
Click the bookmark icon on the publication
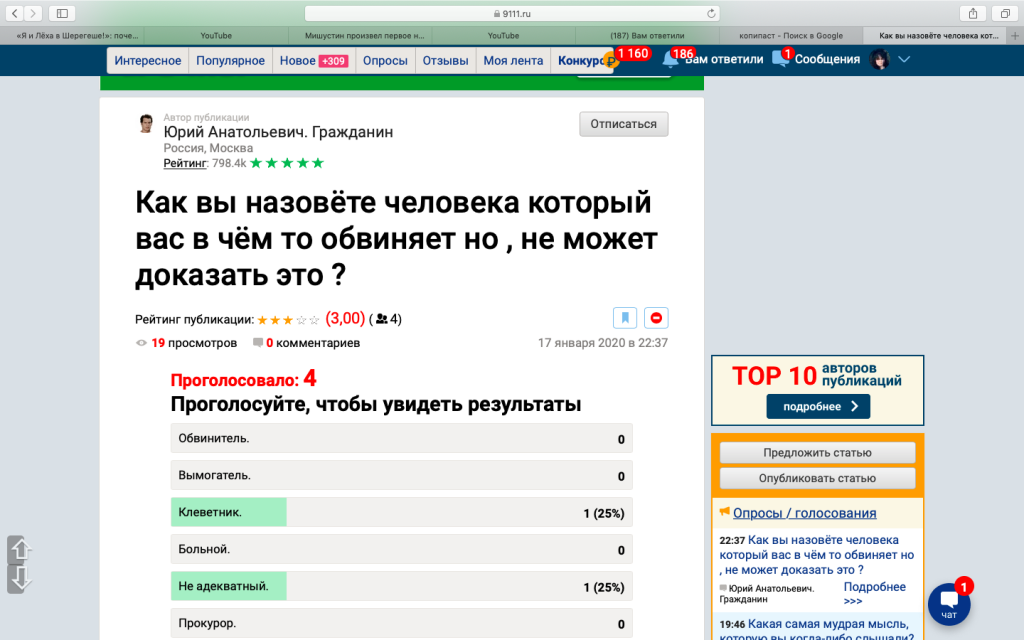tap(625, 318)
